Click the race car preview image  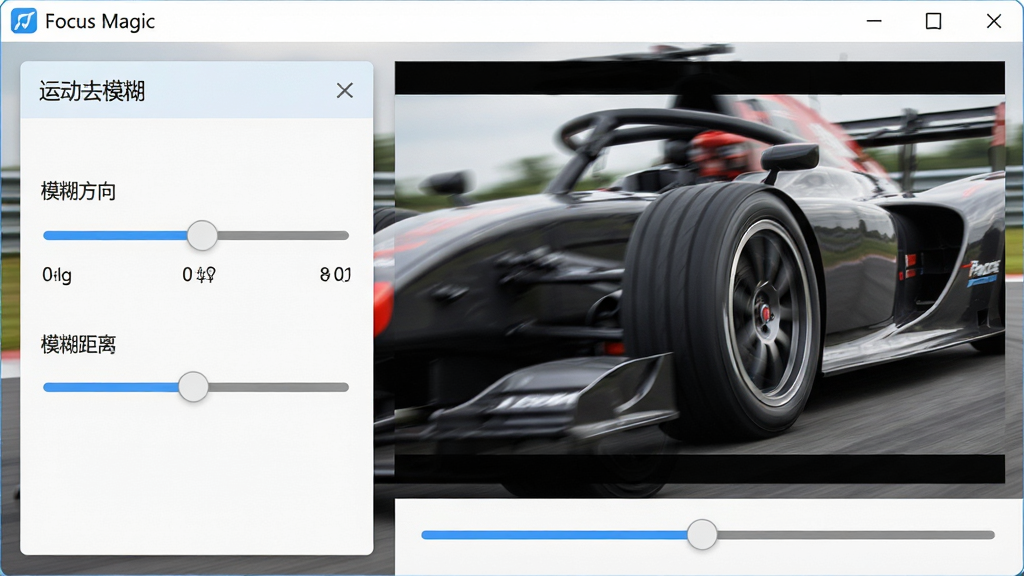(699, 272)
